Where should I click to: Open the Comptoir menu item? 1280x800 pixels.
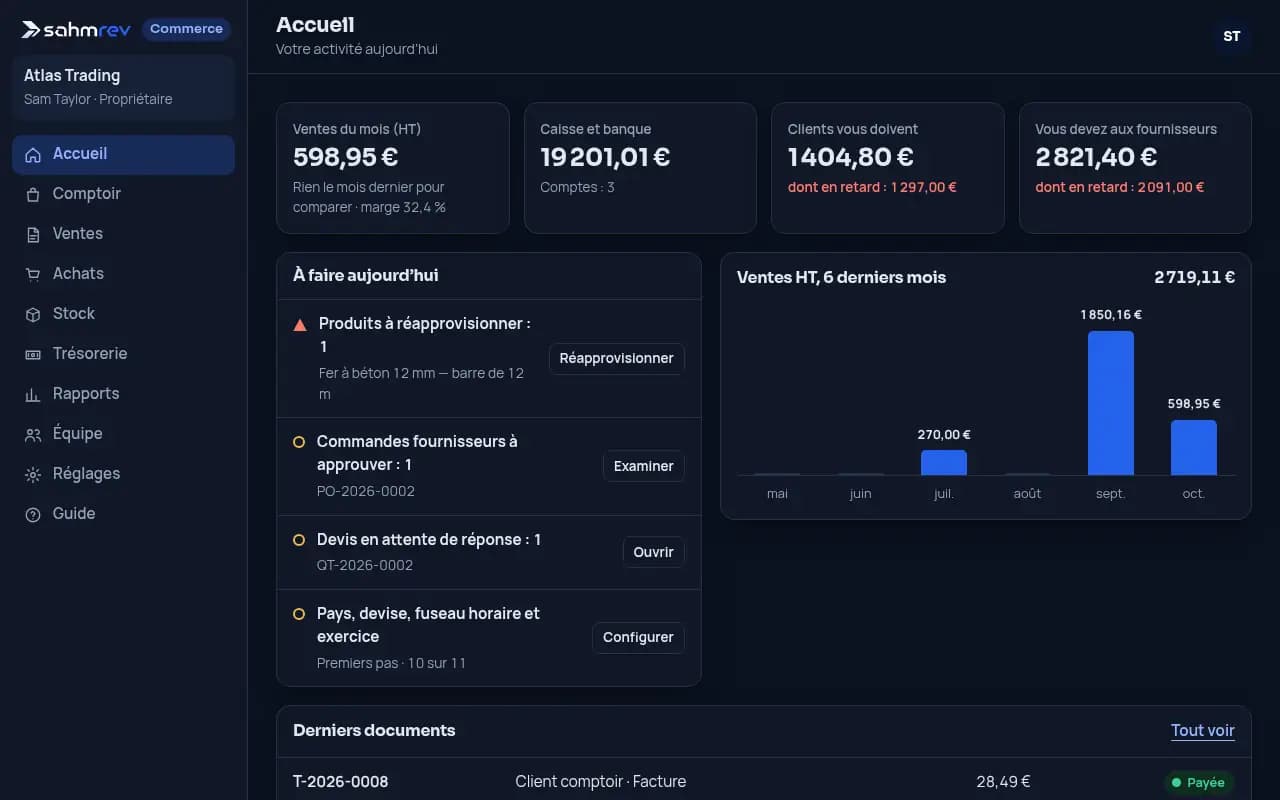[x=123, y=194]
